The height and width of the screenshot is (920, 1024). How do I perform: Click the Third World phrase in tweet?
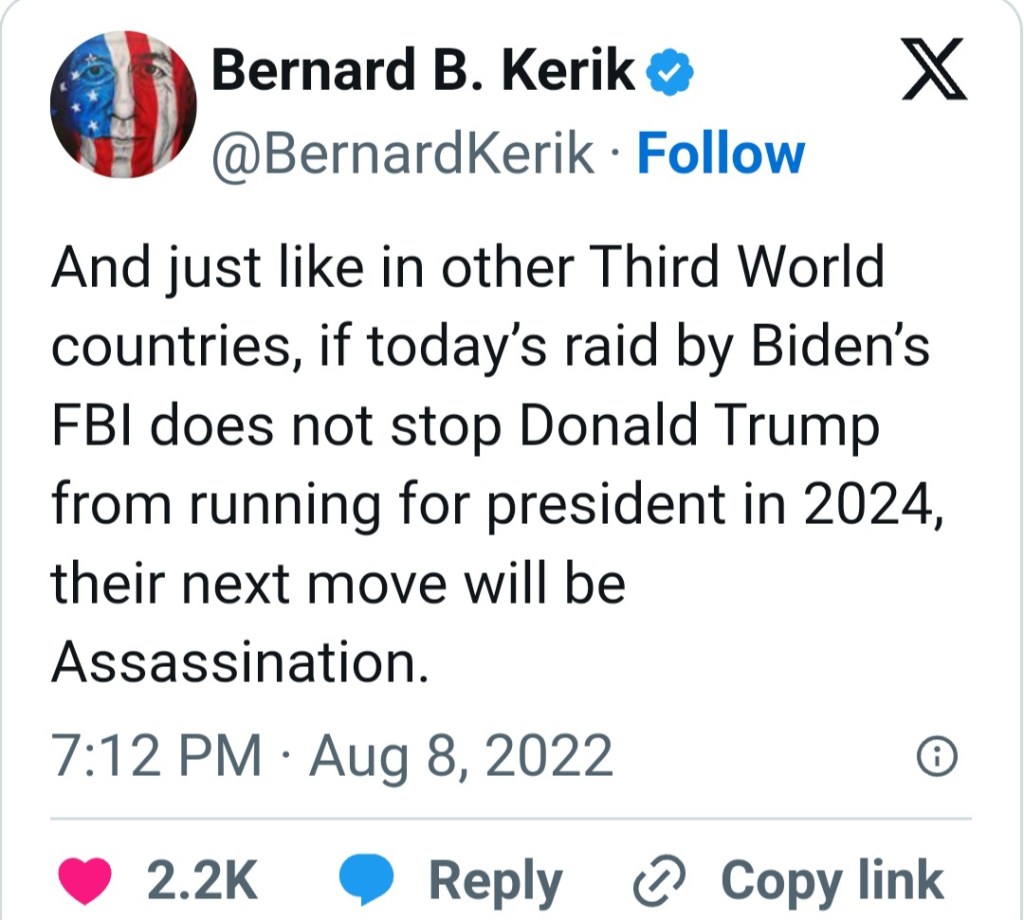pos(736,267)
